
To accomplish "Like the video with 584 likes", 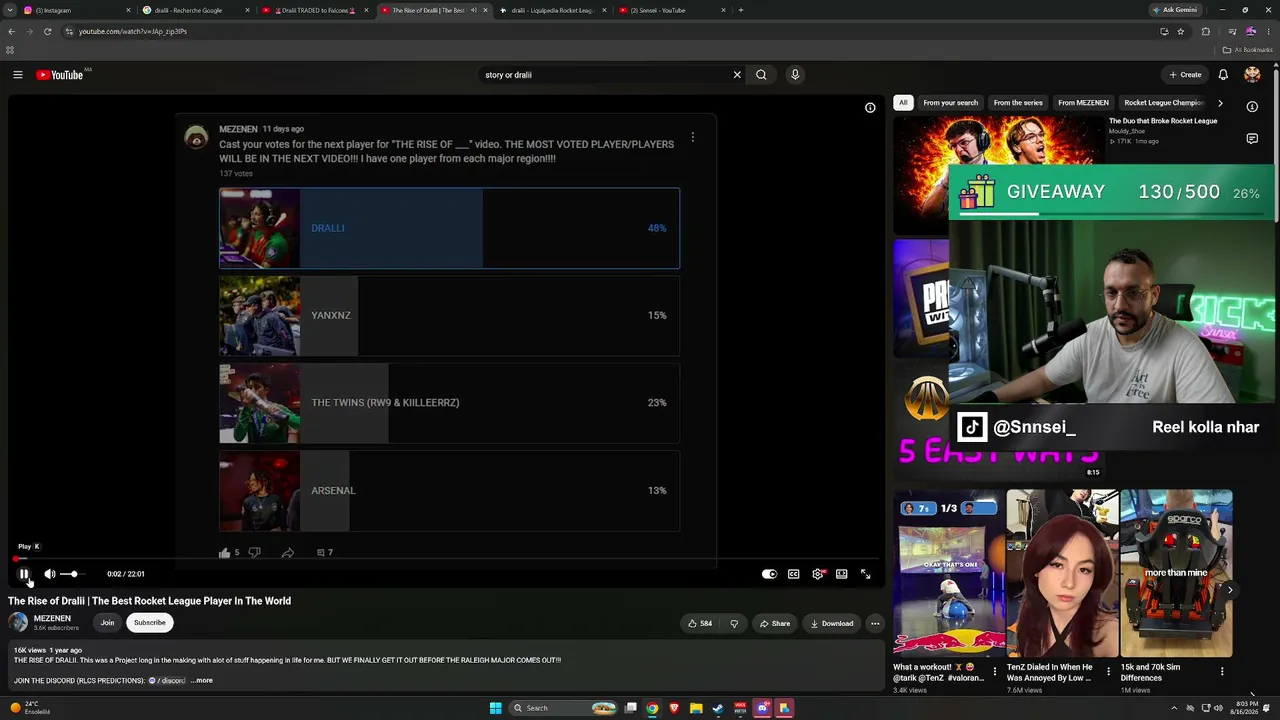I will [700, 623].
